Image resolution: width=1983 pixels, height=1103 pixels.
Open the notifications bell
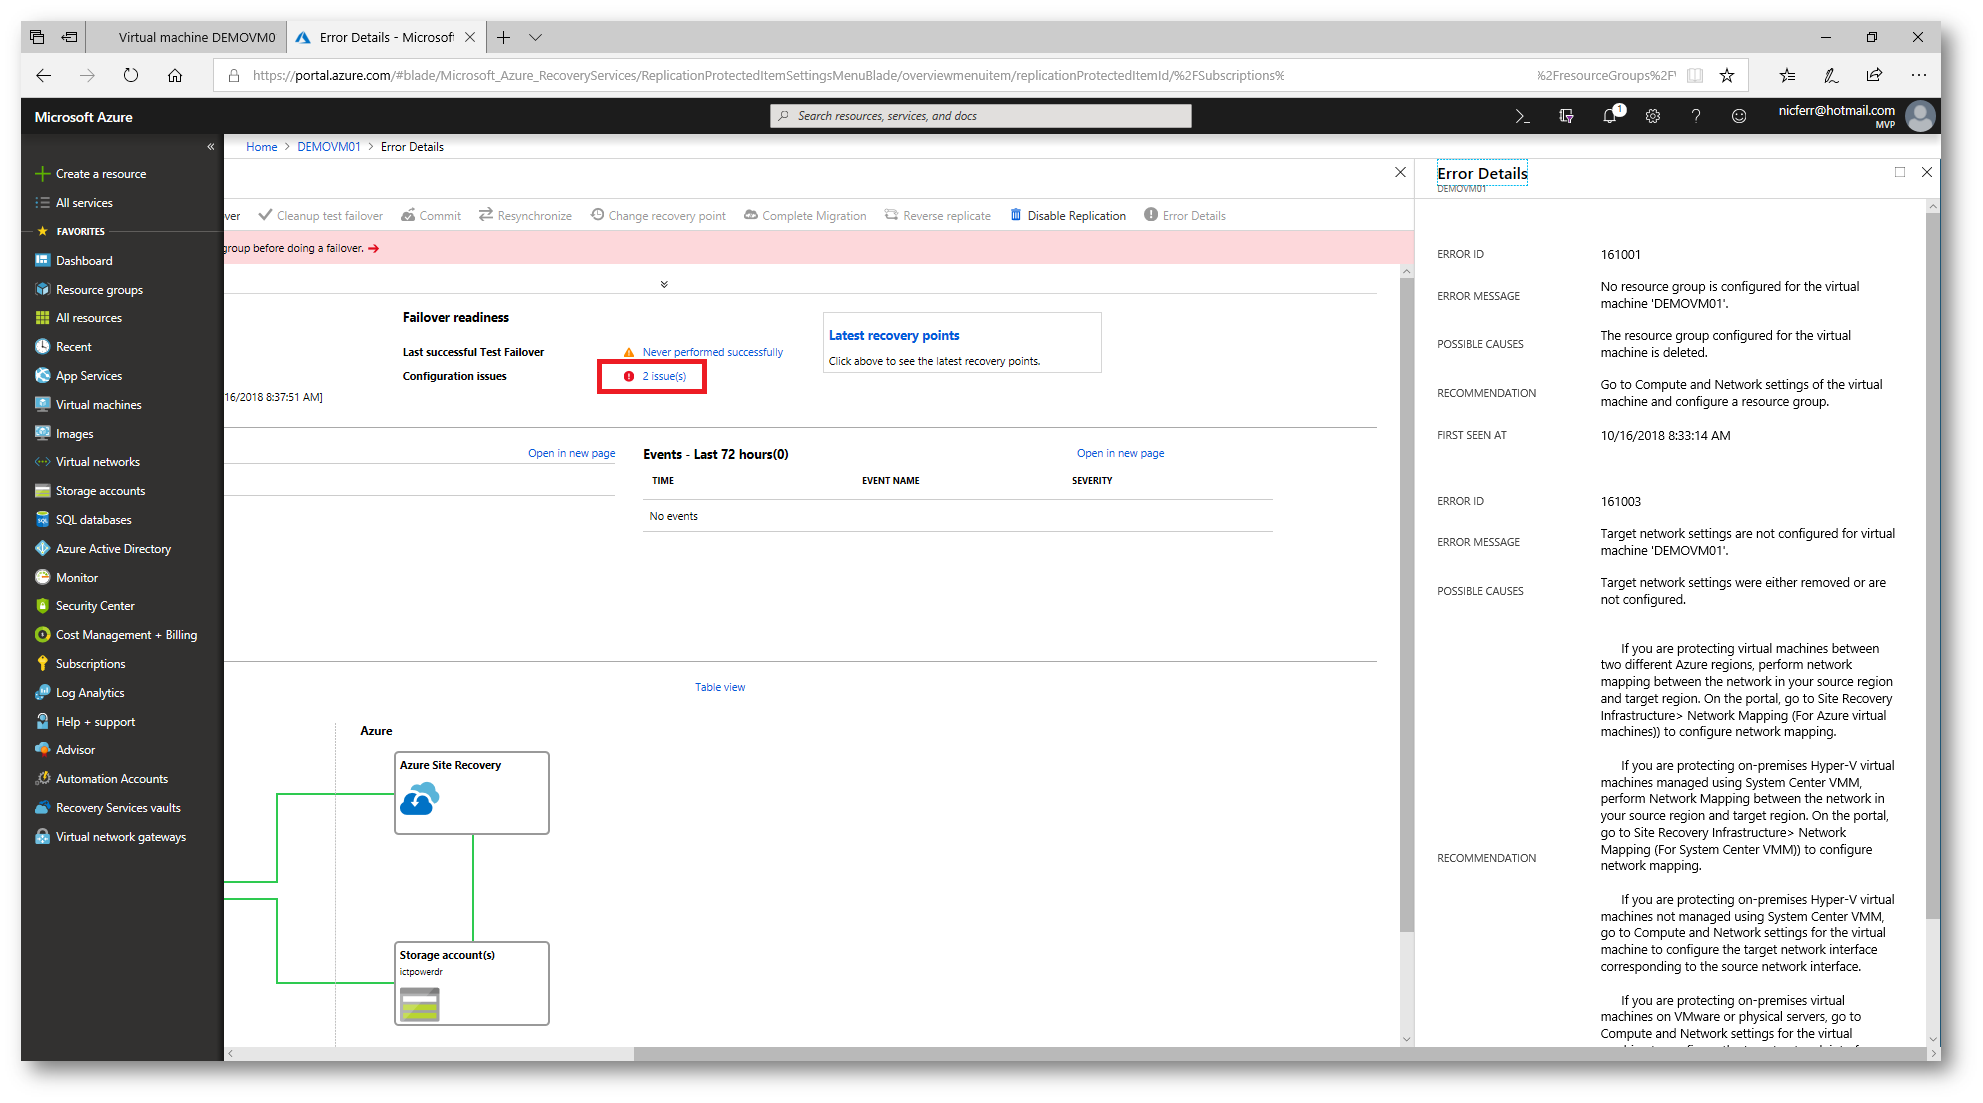(x=1610, y=116)
